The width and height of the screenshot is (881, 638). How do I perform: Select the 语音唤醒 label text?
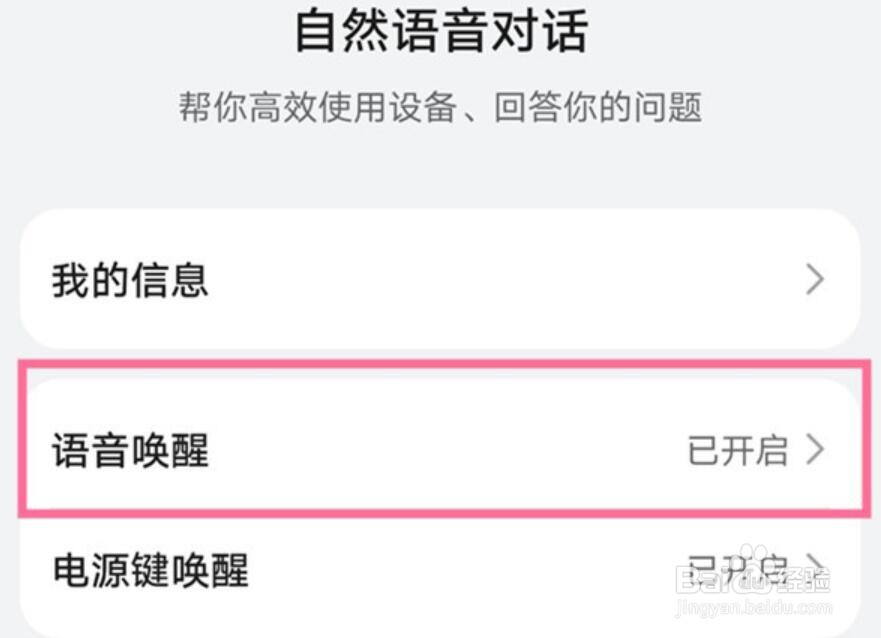pos(130,450)
